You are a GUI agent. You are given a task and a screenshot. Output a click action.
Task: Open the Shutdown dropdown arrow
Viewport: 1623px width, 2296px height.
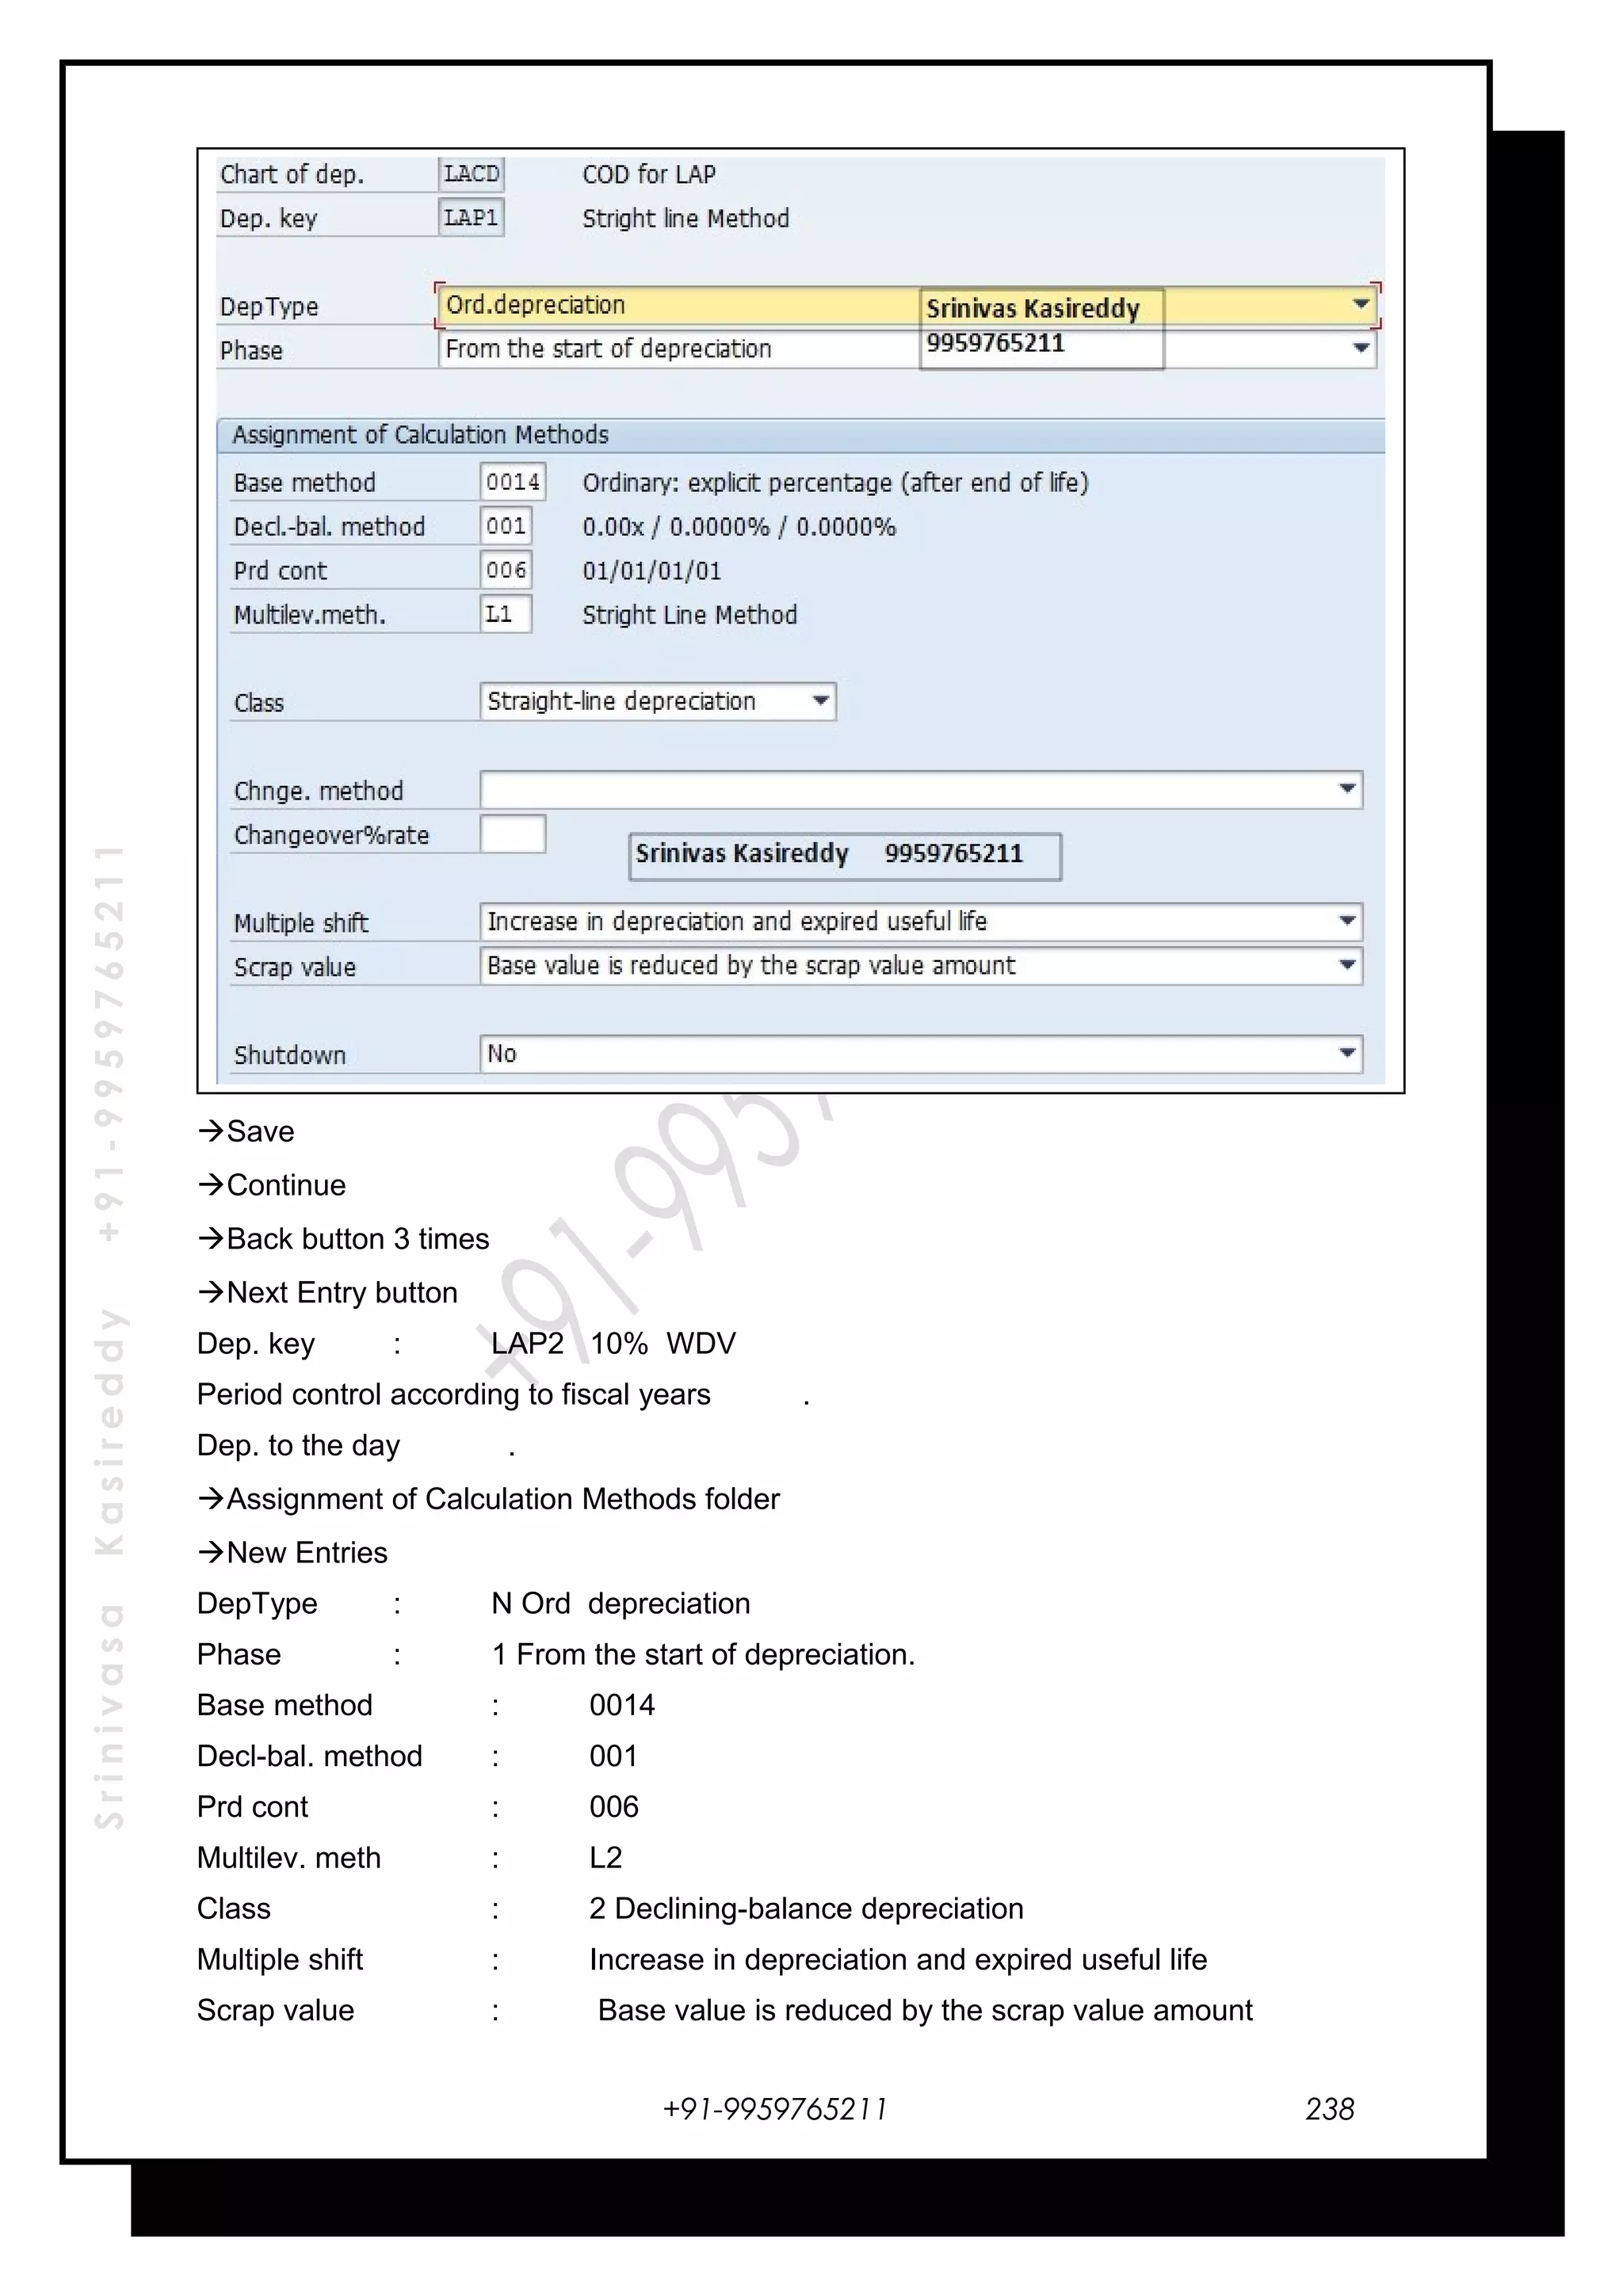click(x=1347, y=1053)
